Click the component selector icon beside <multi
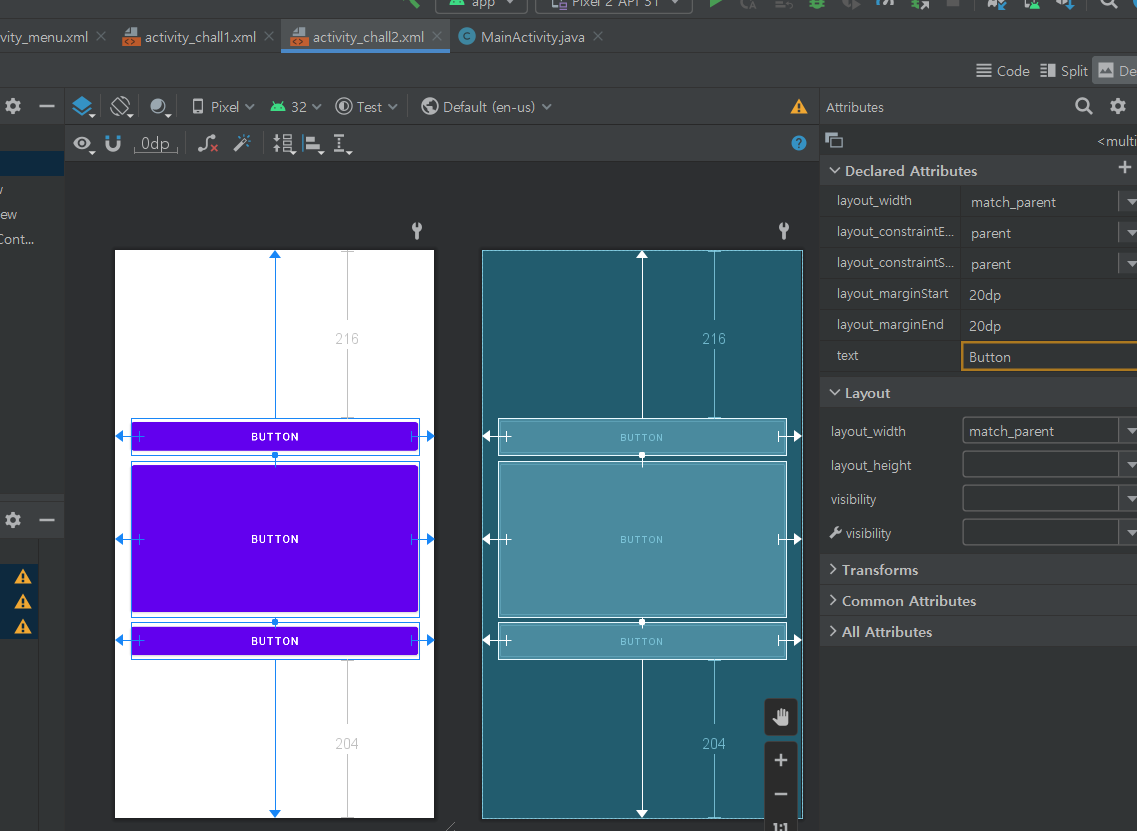This screenshot has height=831, width=1137. [834, 140]
